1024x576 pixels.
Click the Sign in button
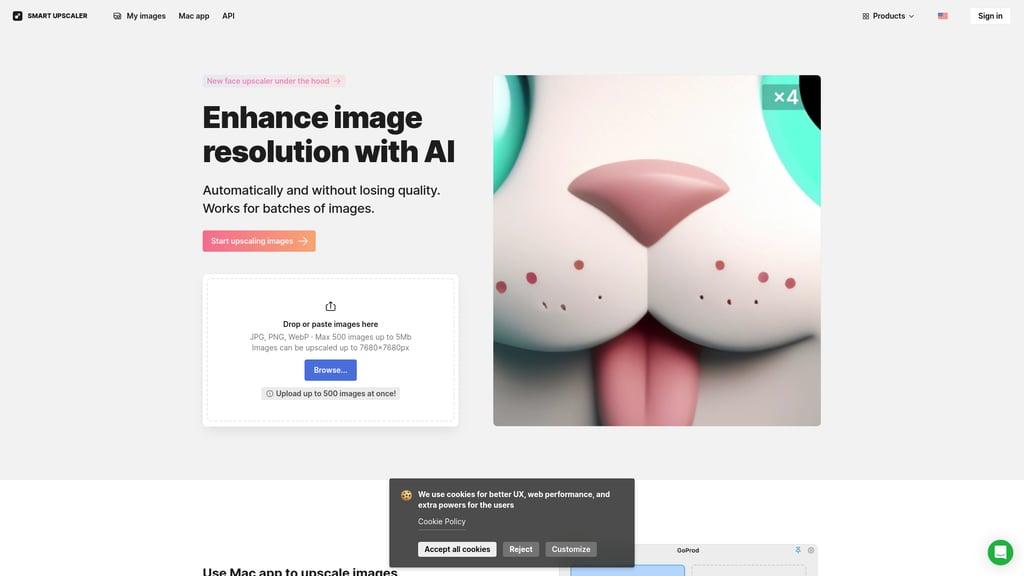point(990,16)
